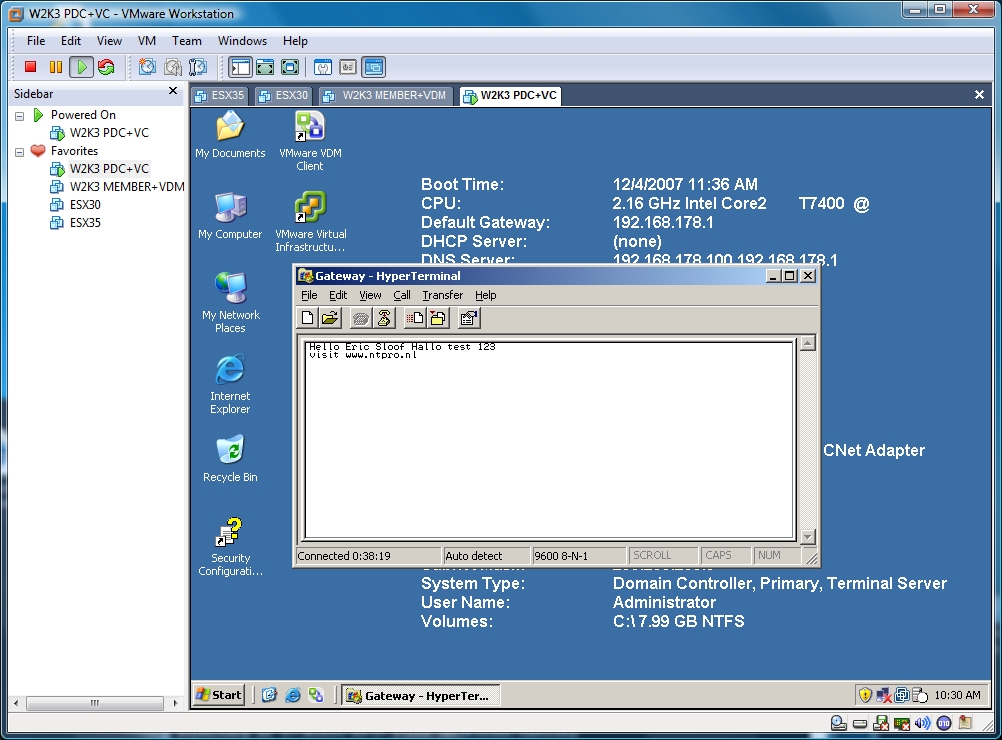1002x740 pixels.
Task: Click the Internet Explorer quick launch icon
Action: 293,695
